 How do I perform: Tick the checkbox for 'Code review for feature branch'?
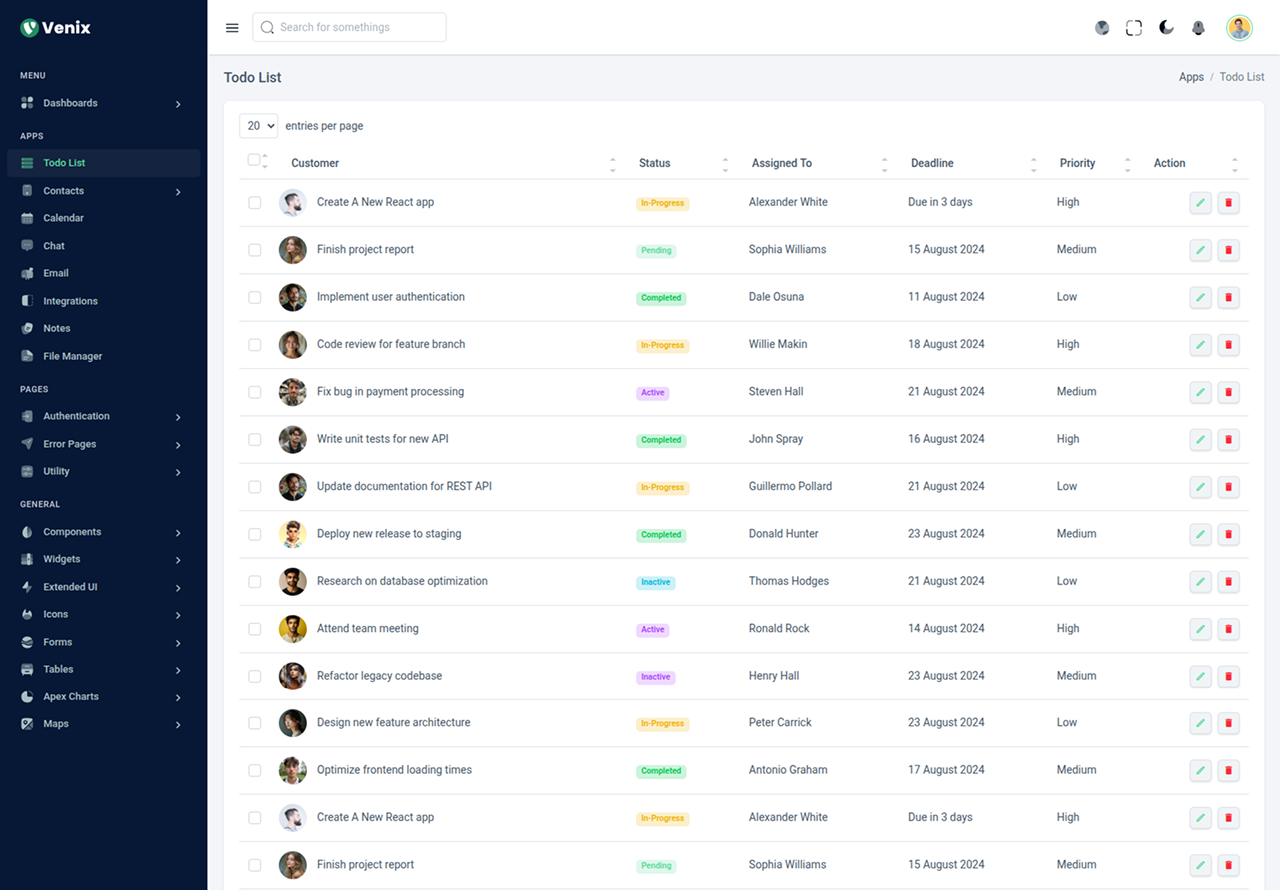[x=255, y=344]
